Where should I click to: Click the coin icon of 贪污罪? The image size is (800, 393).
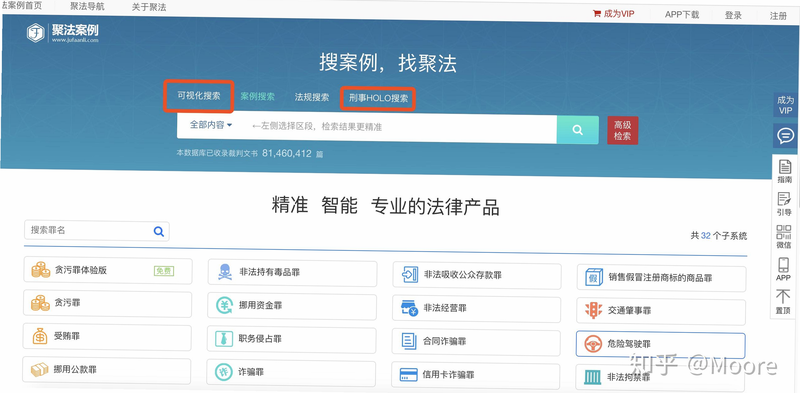click(40, 303)
